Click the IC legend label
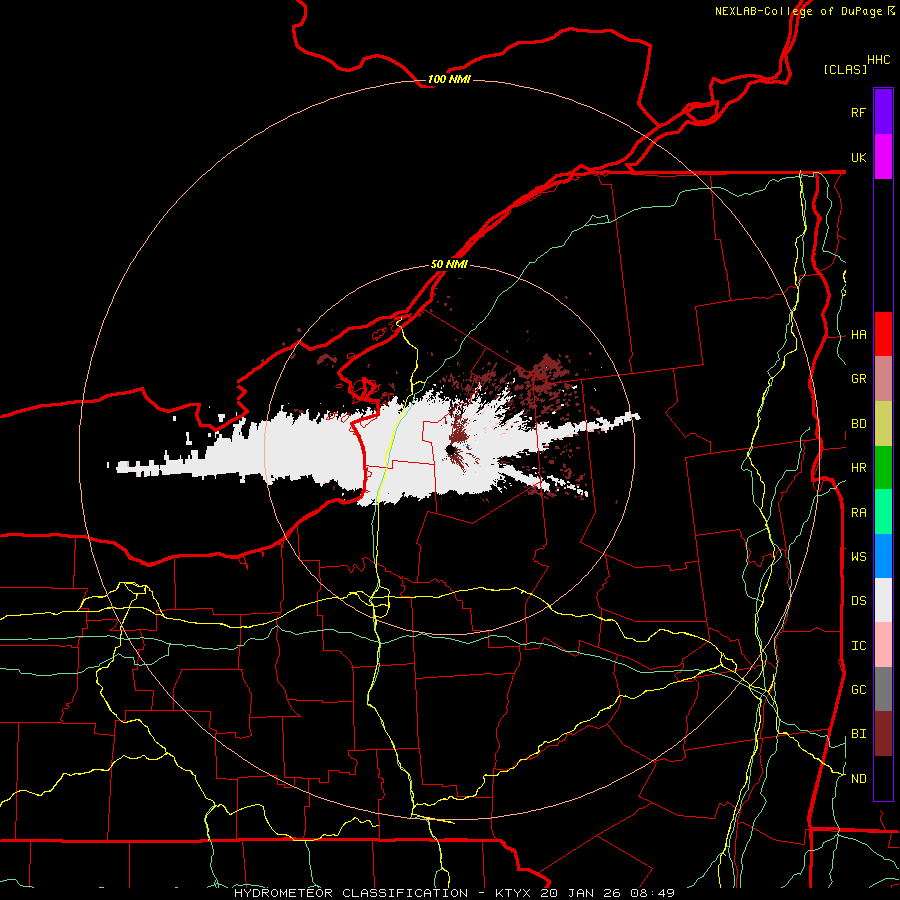 (858, 646)
